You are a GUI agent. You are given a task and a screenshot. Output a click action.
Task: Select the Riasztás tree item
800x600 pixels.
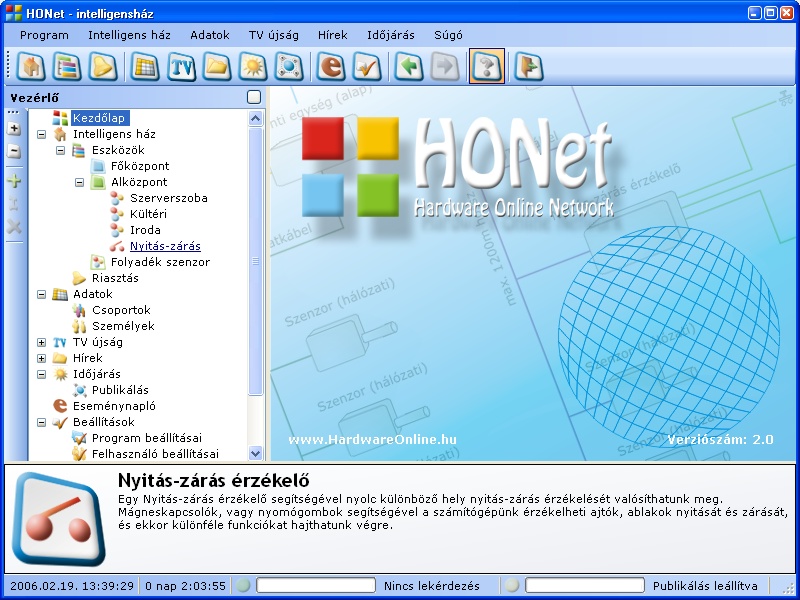click(x=115, y=278)
